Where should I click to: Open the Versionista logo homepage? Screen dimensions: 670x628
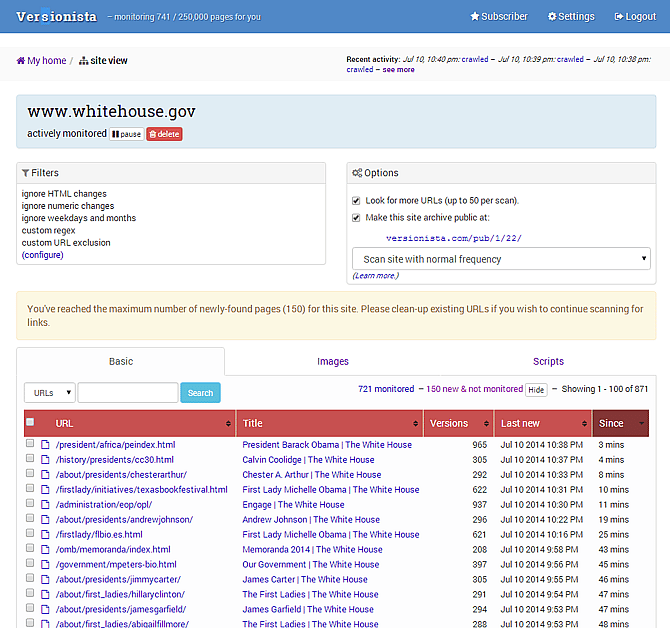(56, 17)
